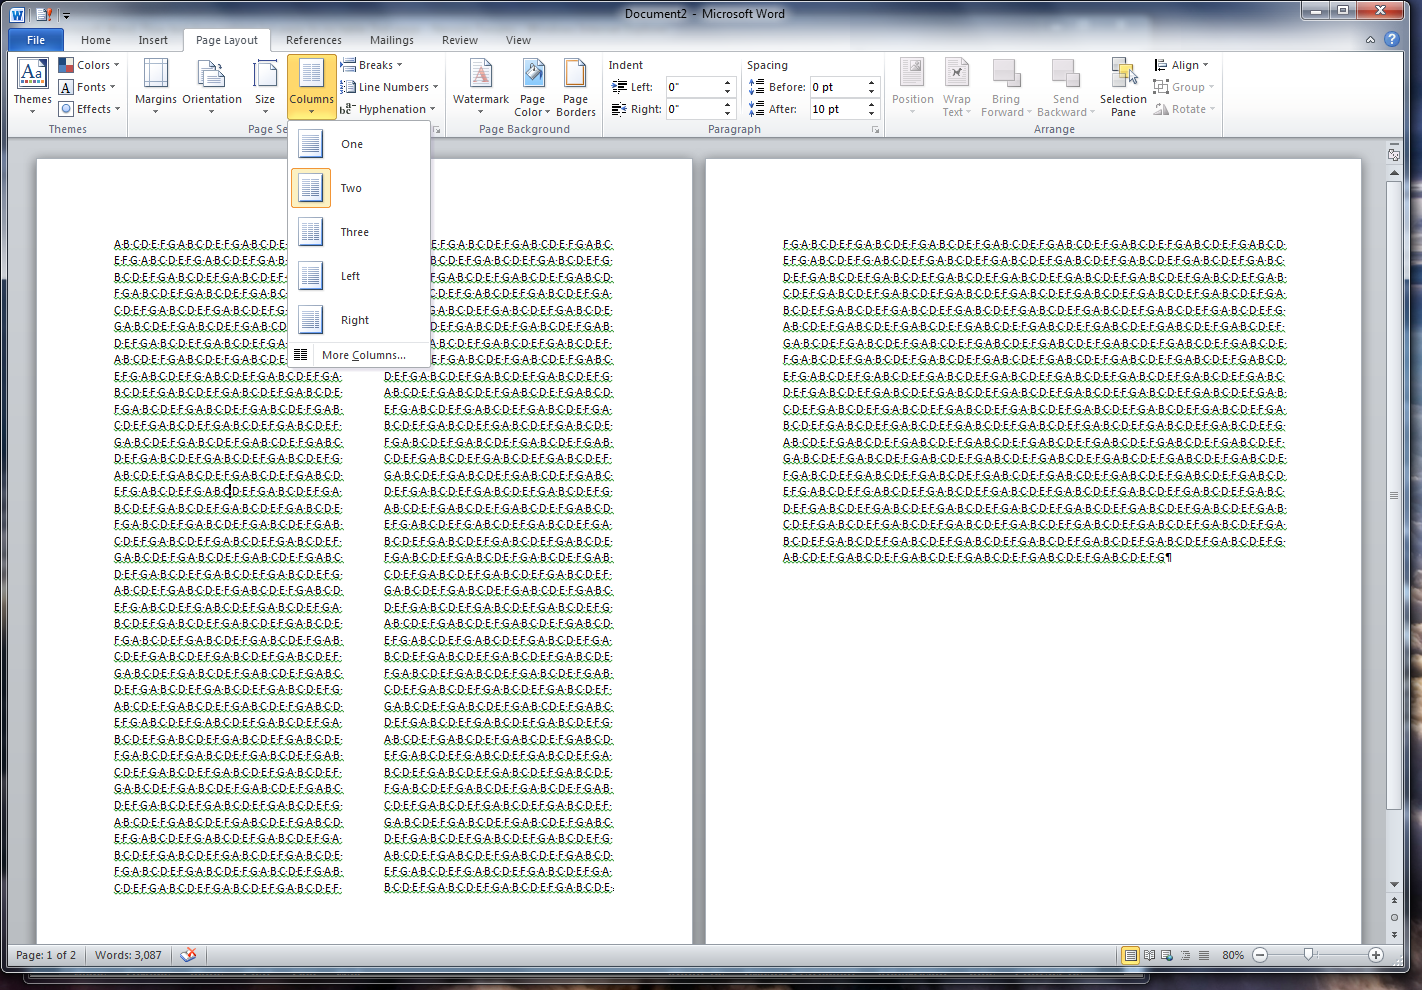Click the Group objects button
Viewport: 1422px width, 990px height.
[x=1183, y=87]
